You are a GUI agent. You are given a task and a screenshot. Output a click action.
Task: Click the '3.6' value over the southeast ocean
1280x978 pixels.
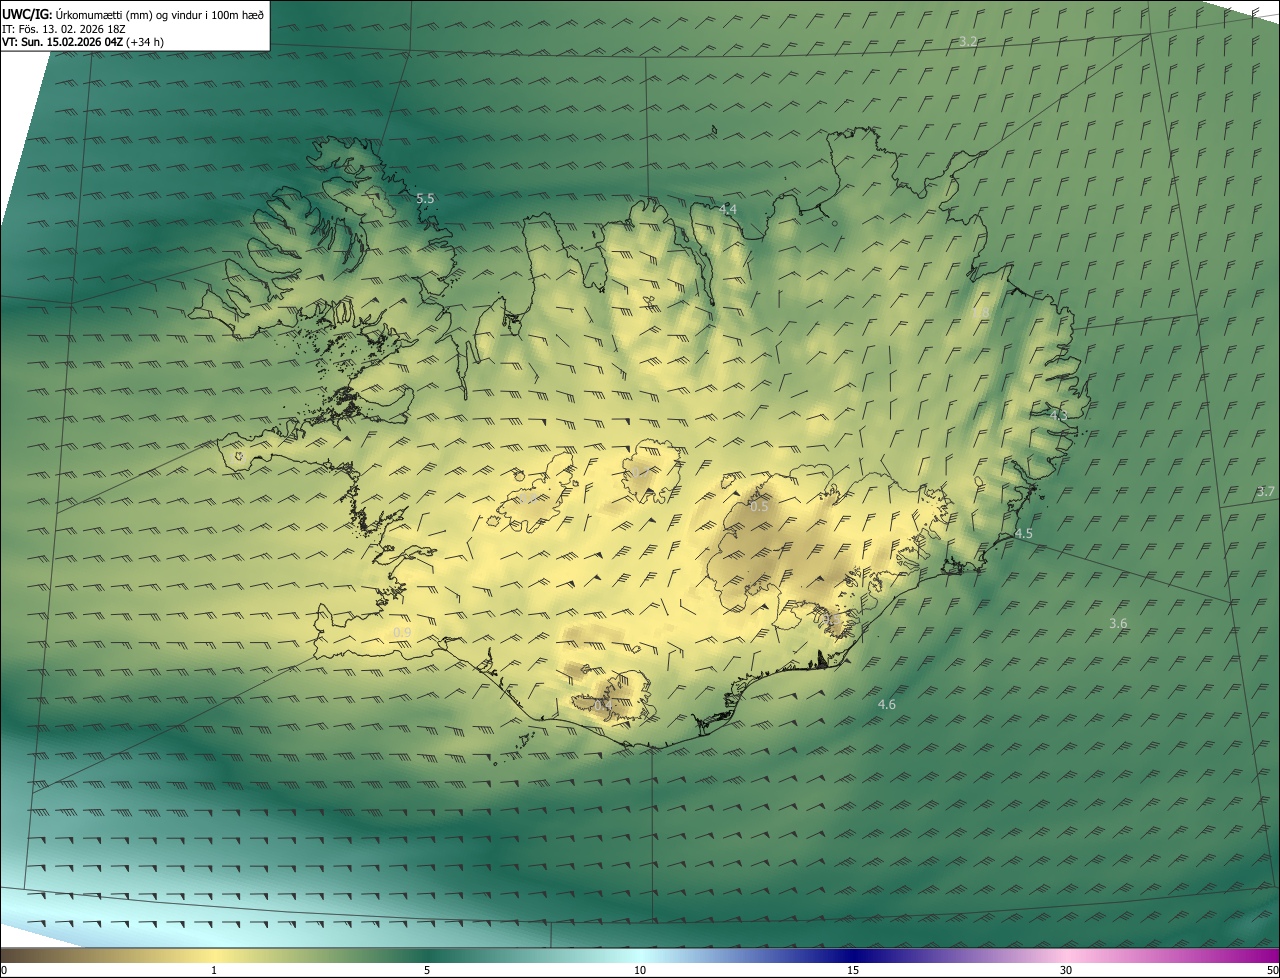point(1118,624)
